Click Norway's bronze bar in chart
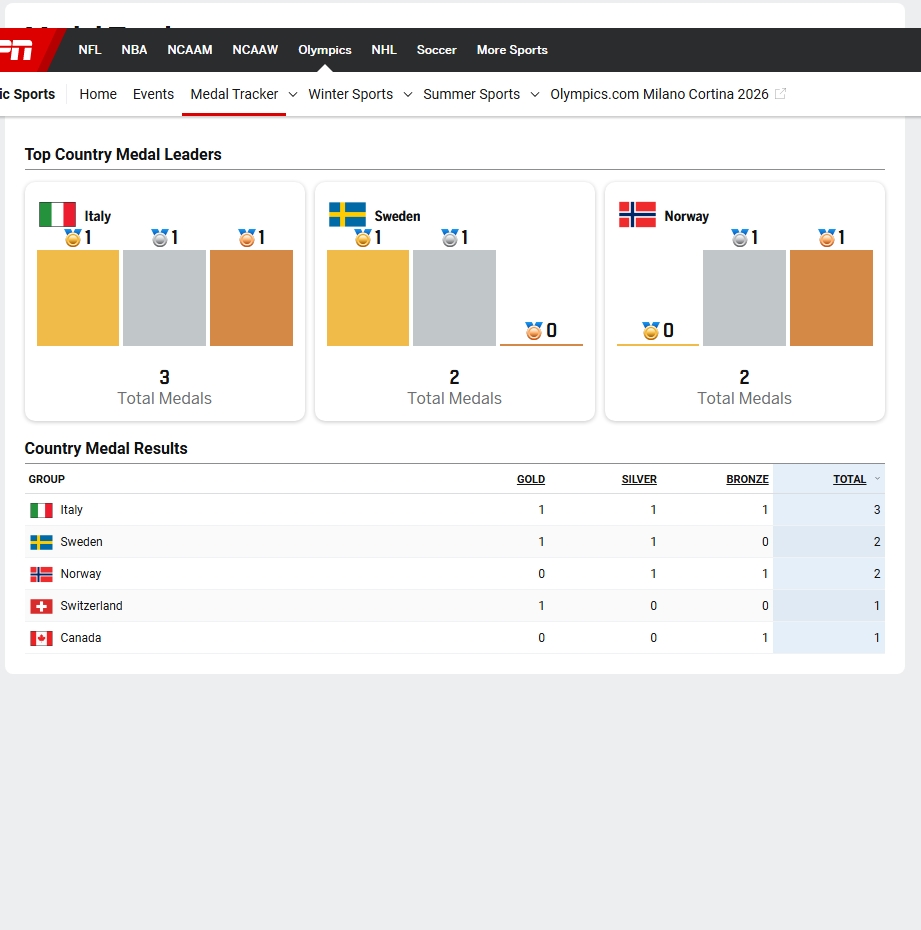 (831, 298)
